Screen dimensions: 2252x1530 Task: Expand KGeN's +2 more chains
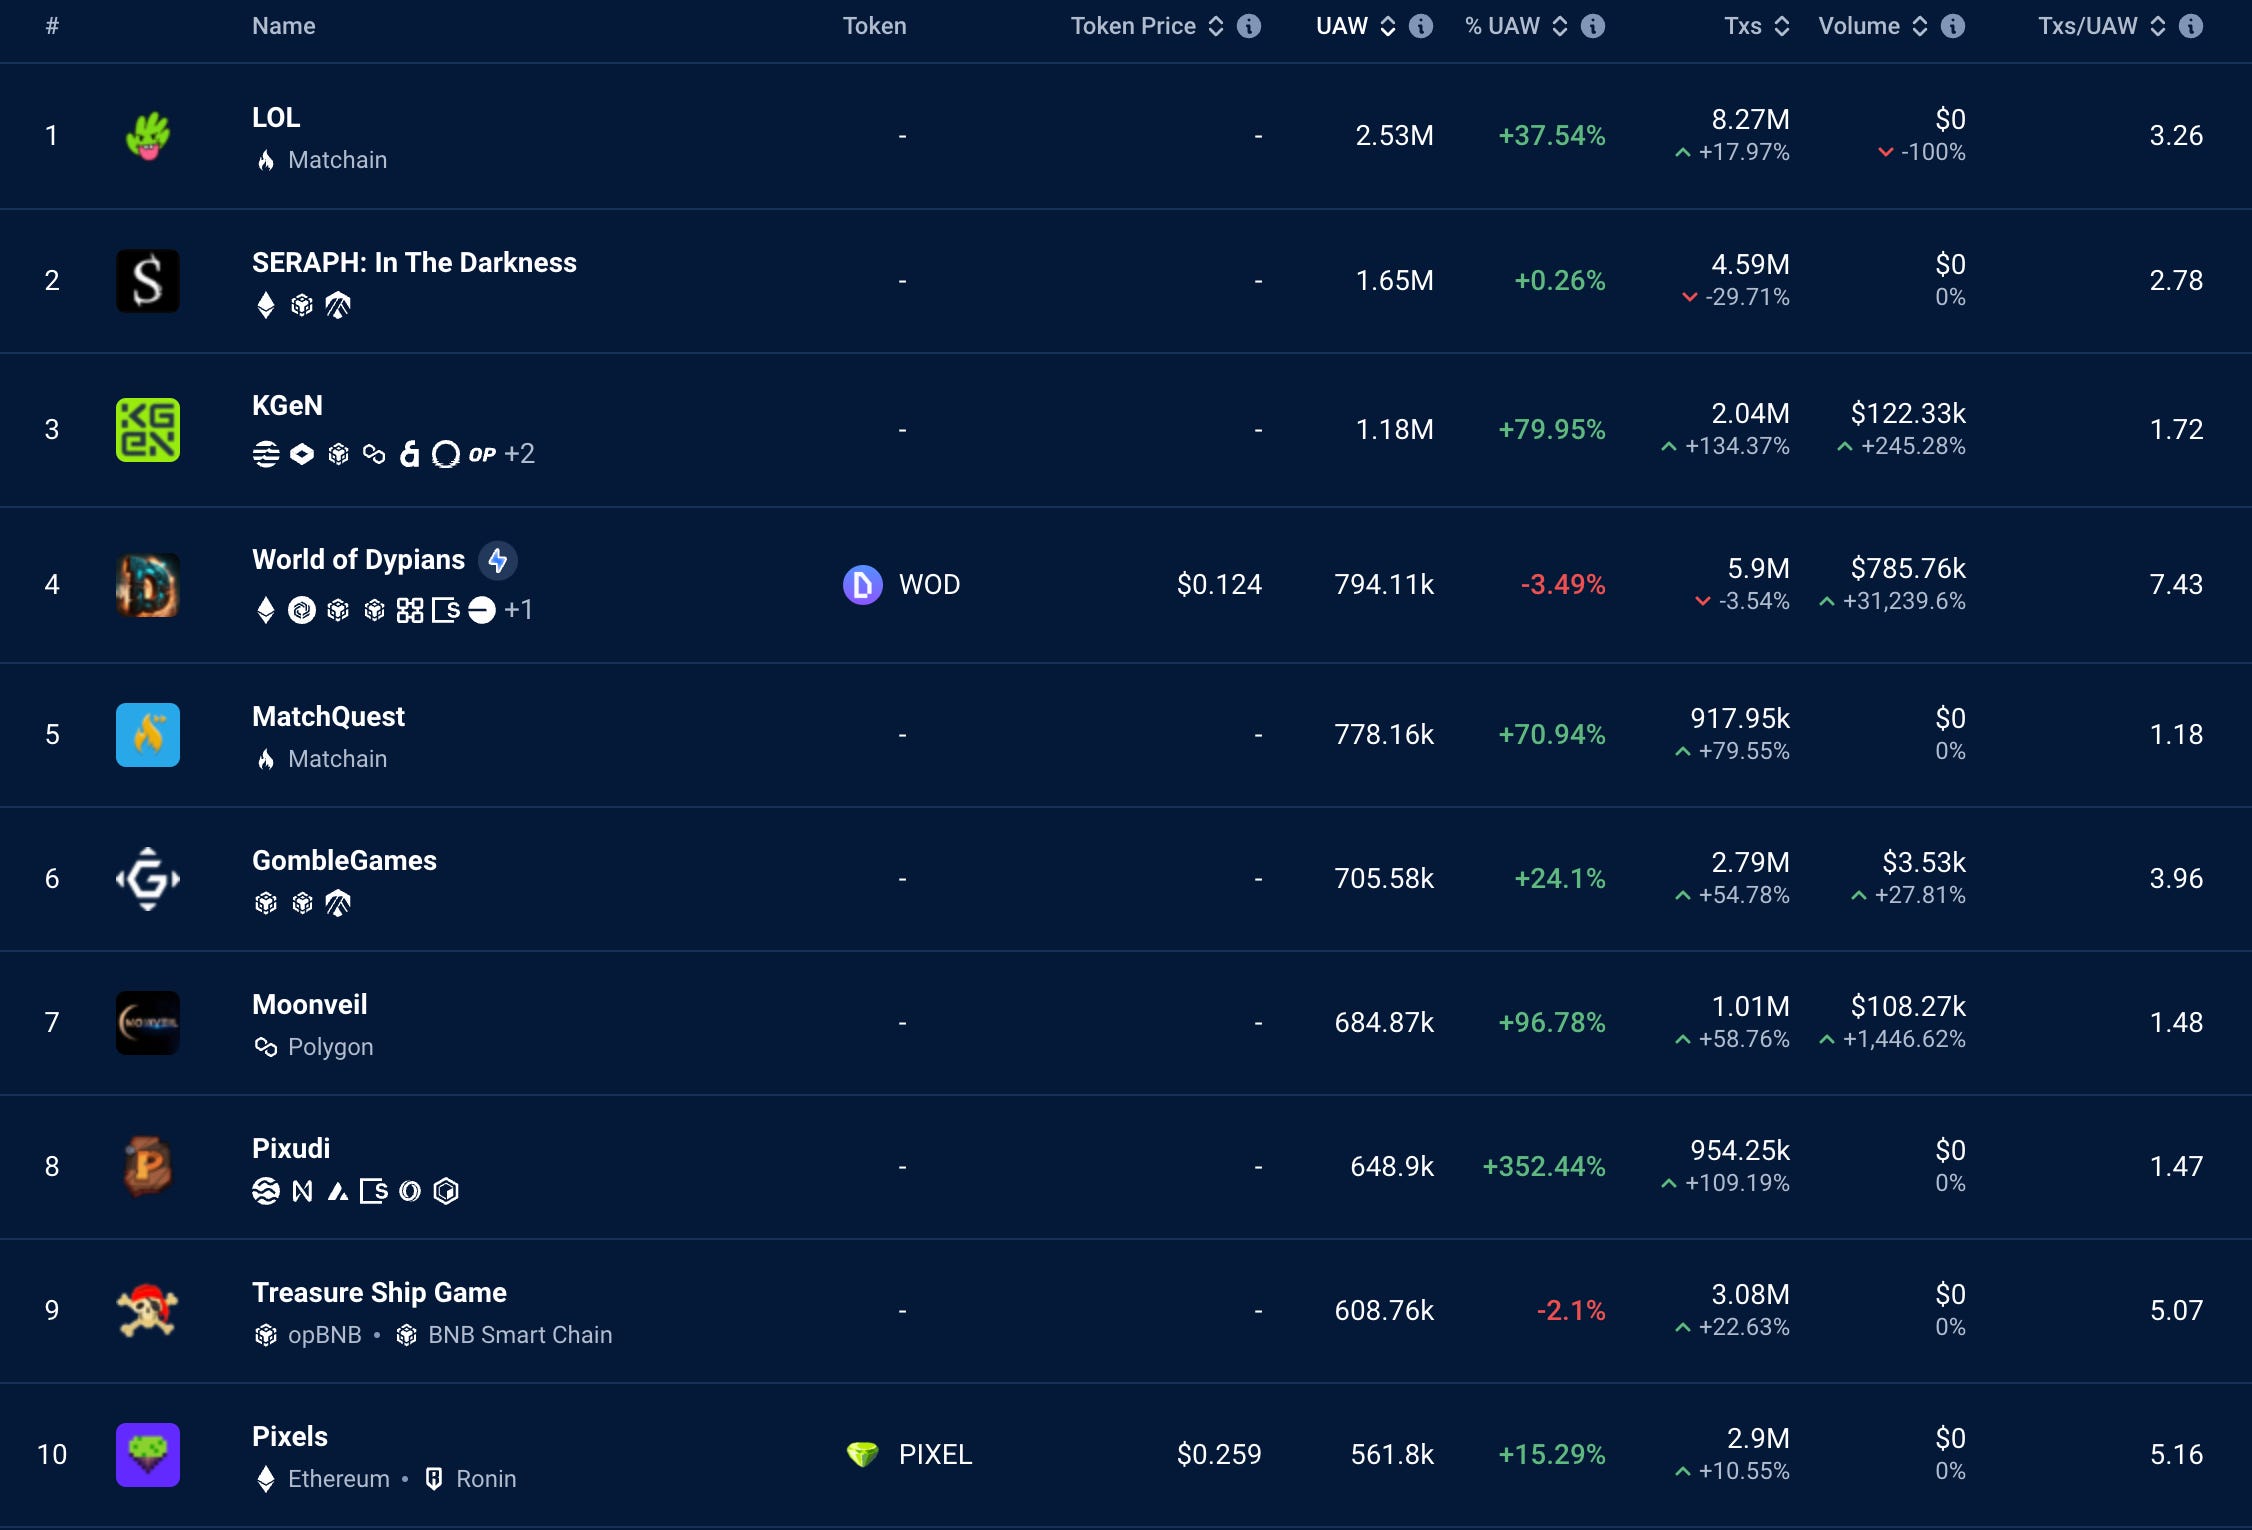(x=519, y=454)
